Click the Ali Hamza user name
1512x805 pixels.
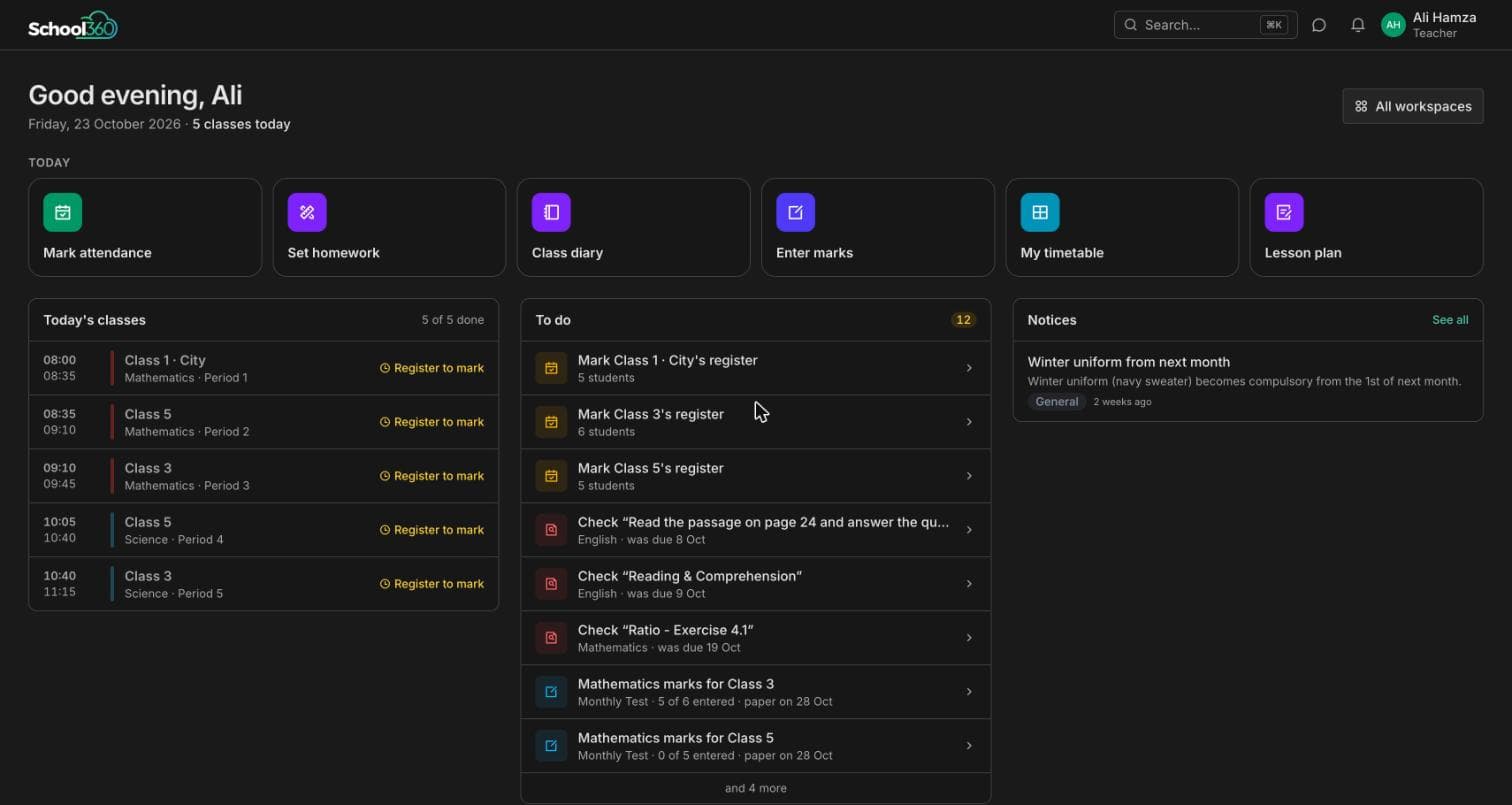pos(1444,17)
